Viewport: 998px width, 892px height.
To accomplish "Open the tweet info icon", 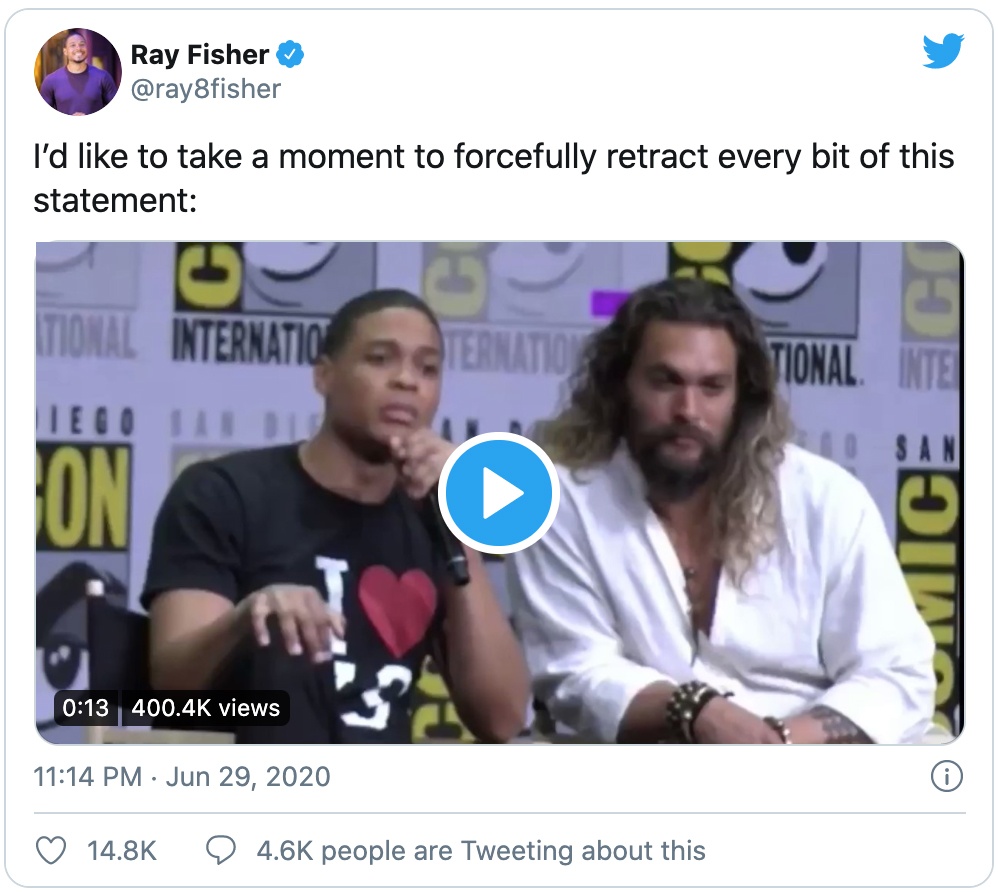I will pos(946,776).
